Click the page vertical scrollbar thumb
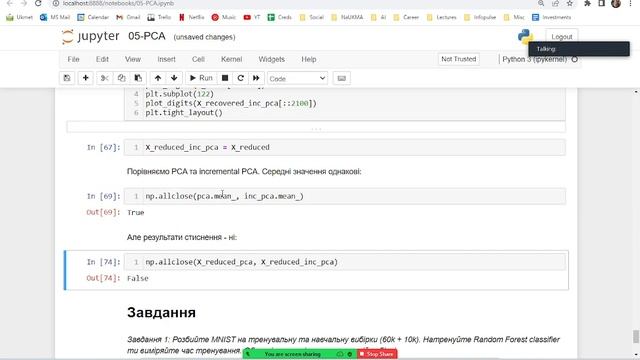This screenshot has width=640, height=360. 636,337
